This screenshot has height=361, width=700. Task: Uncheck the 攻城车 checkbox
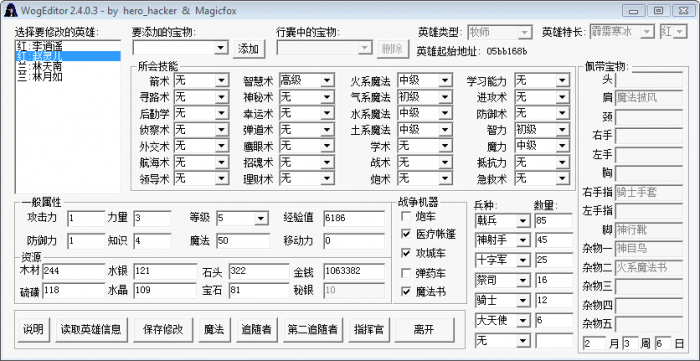click(x=406, y=253)
